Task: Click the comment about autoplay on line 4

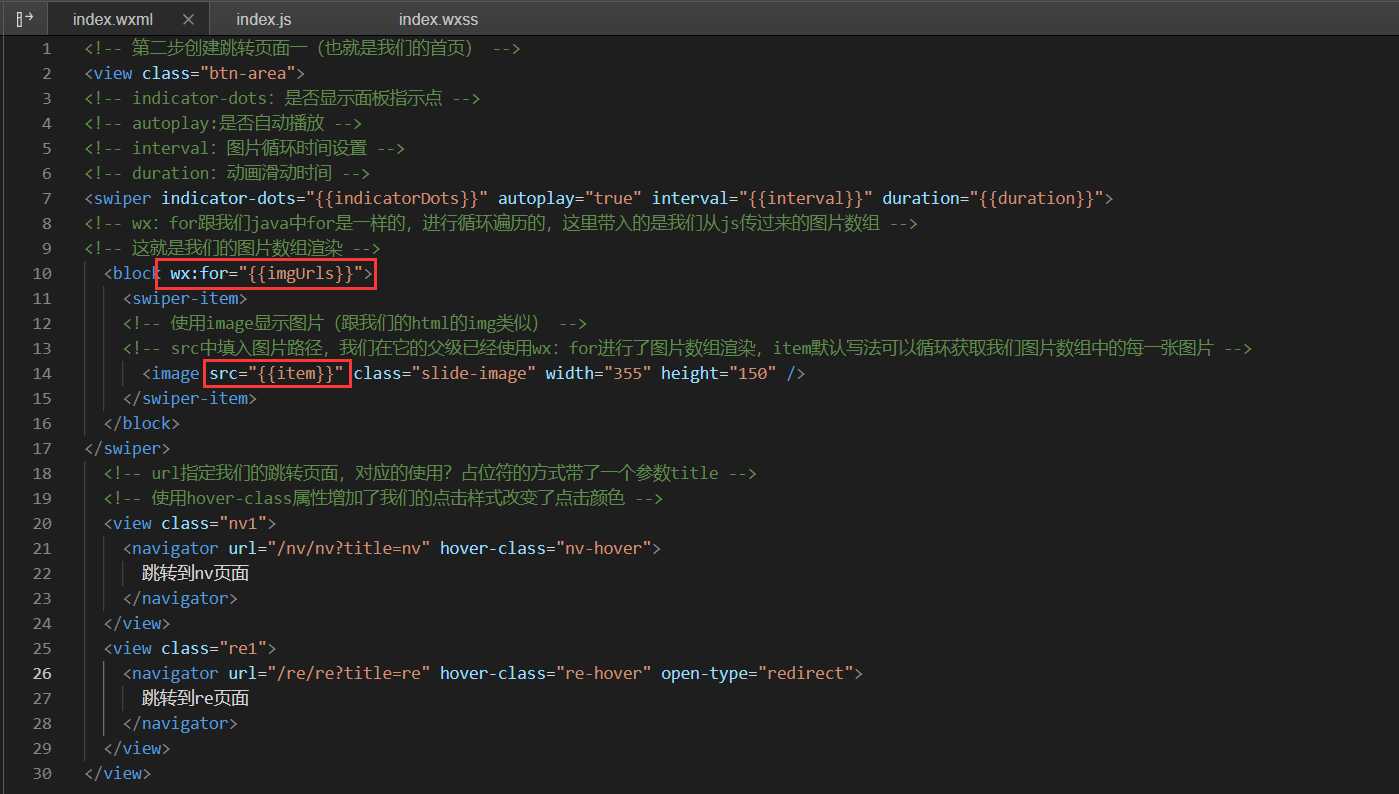Action: point(223,123)
